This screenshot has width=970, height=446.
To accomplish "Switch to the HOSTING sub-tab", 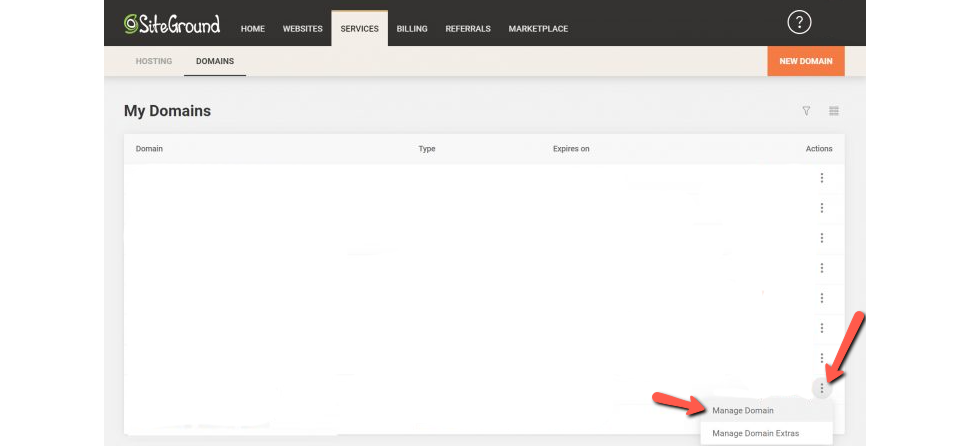I will 153,61.
